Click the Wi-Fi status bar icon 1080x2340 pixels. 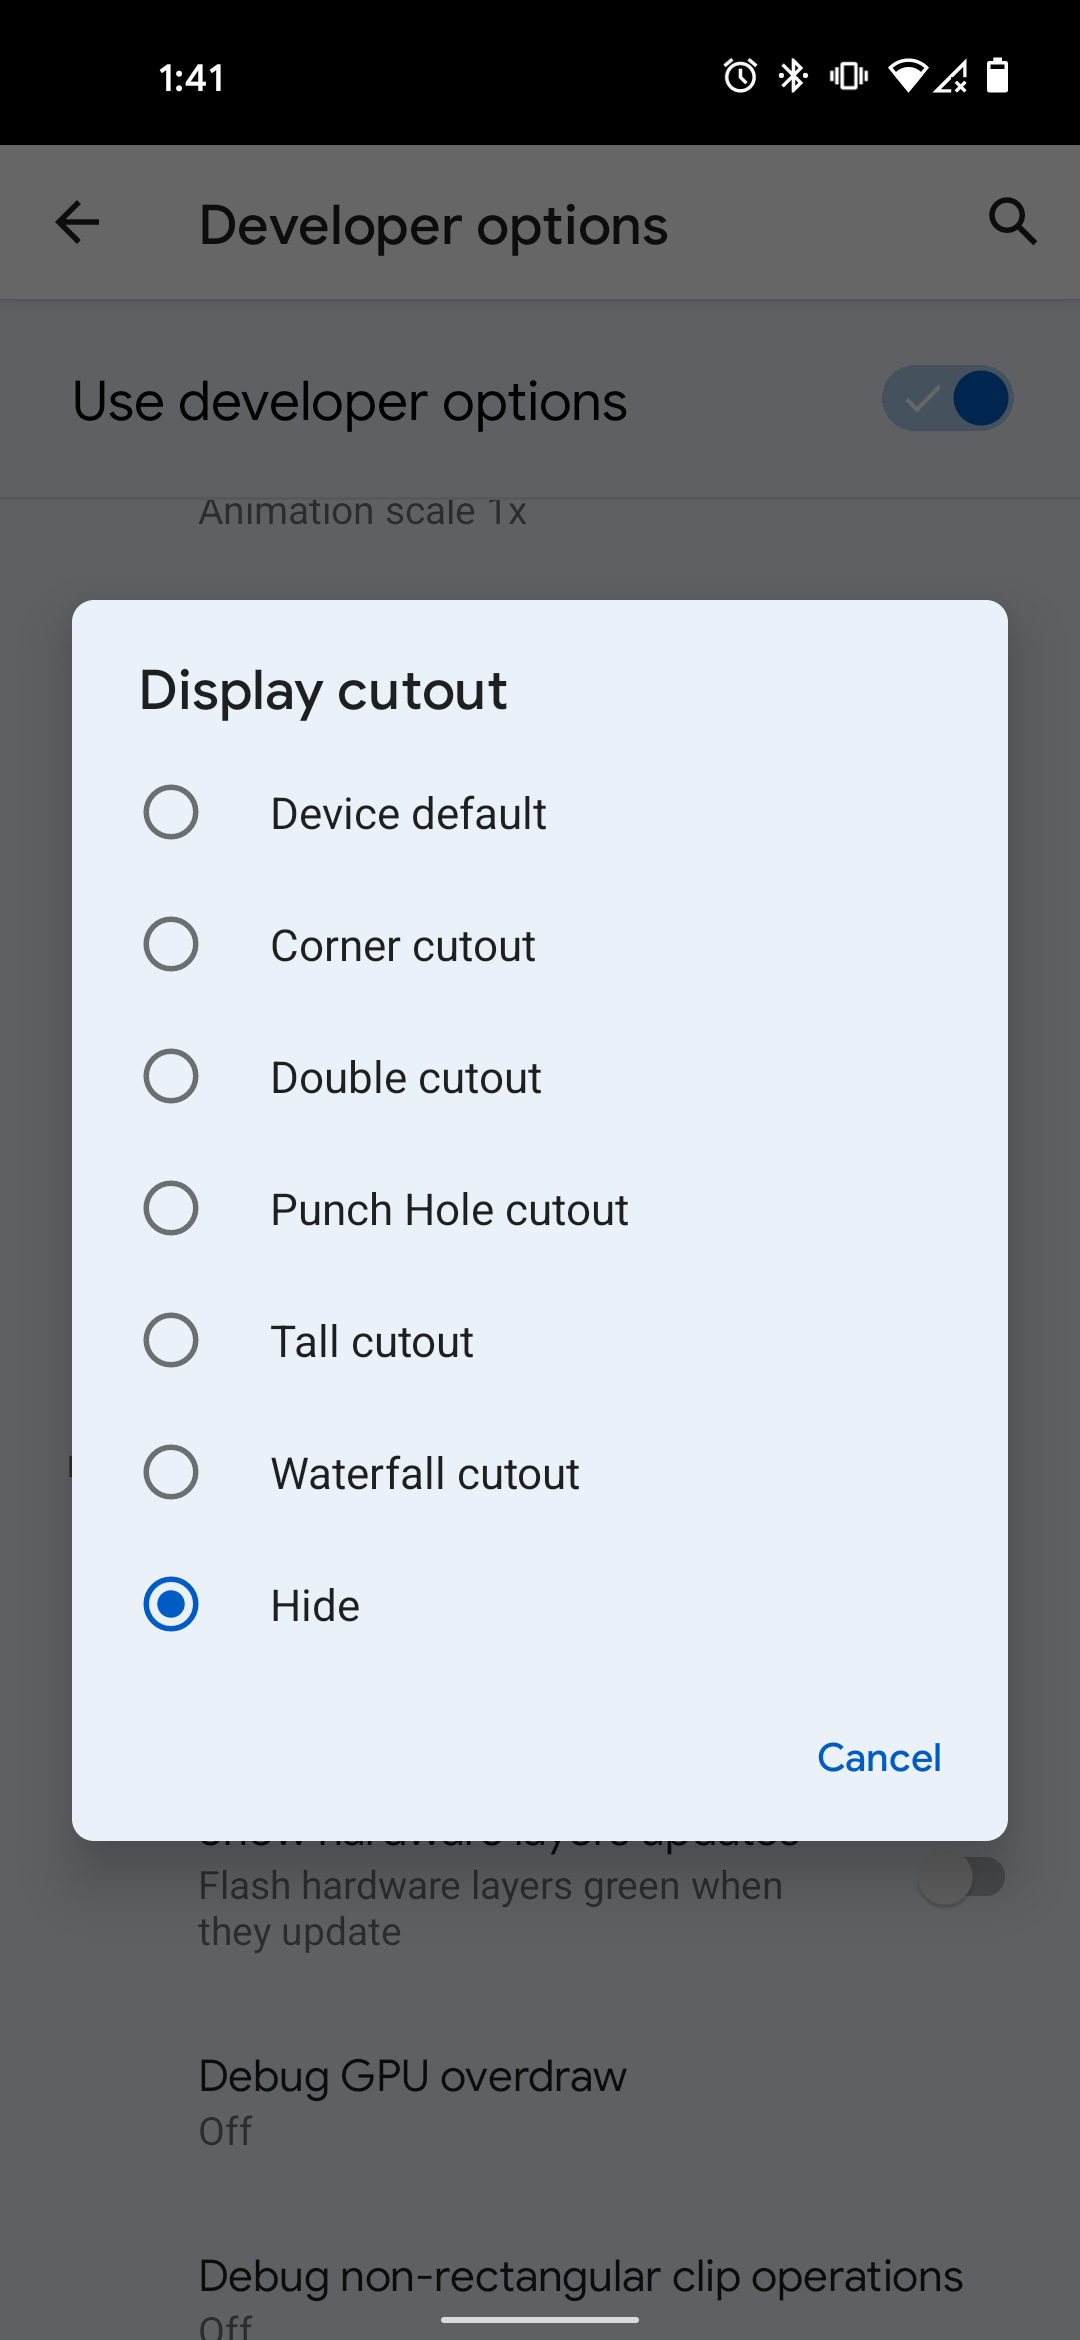pyautogui.click(x=908, y=77)
